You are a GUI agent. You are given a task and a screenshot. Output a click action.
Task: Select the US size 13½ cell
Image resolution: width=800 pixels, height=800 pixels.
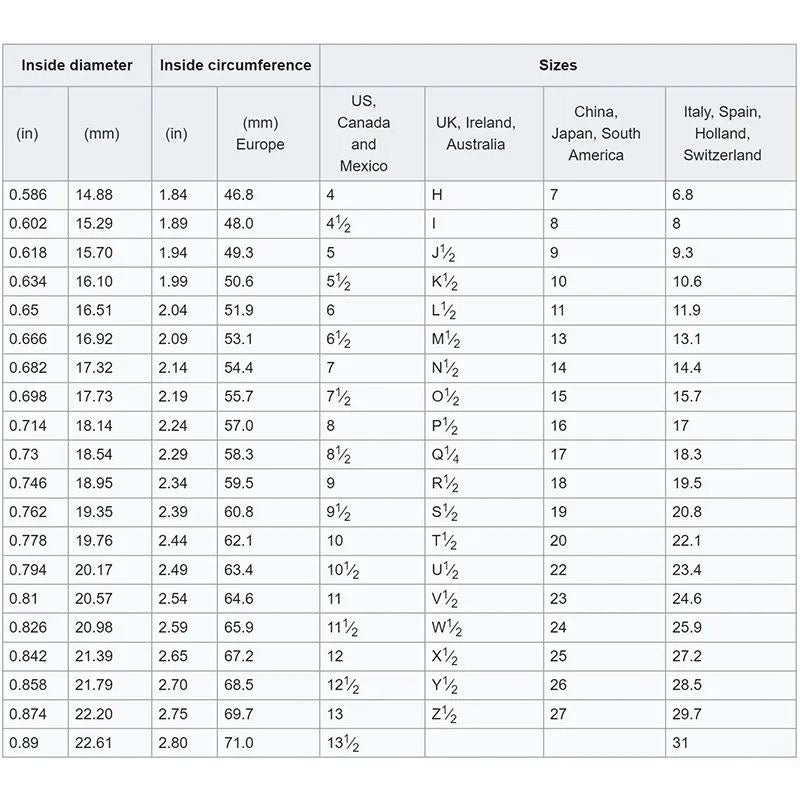coord(343,743)
